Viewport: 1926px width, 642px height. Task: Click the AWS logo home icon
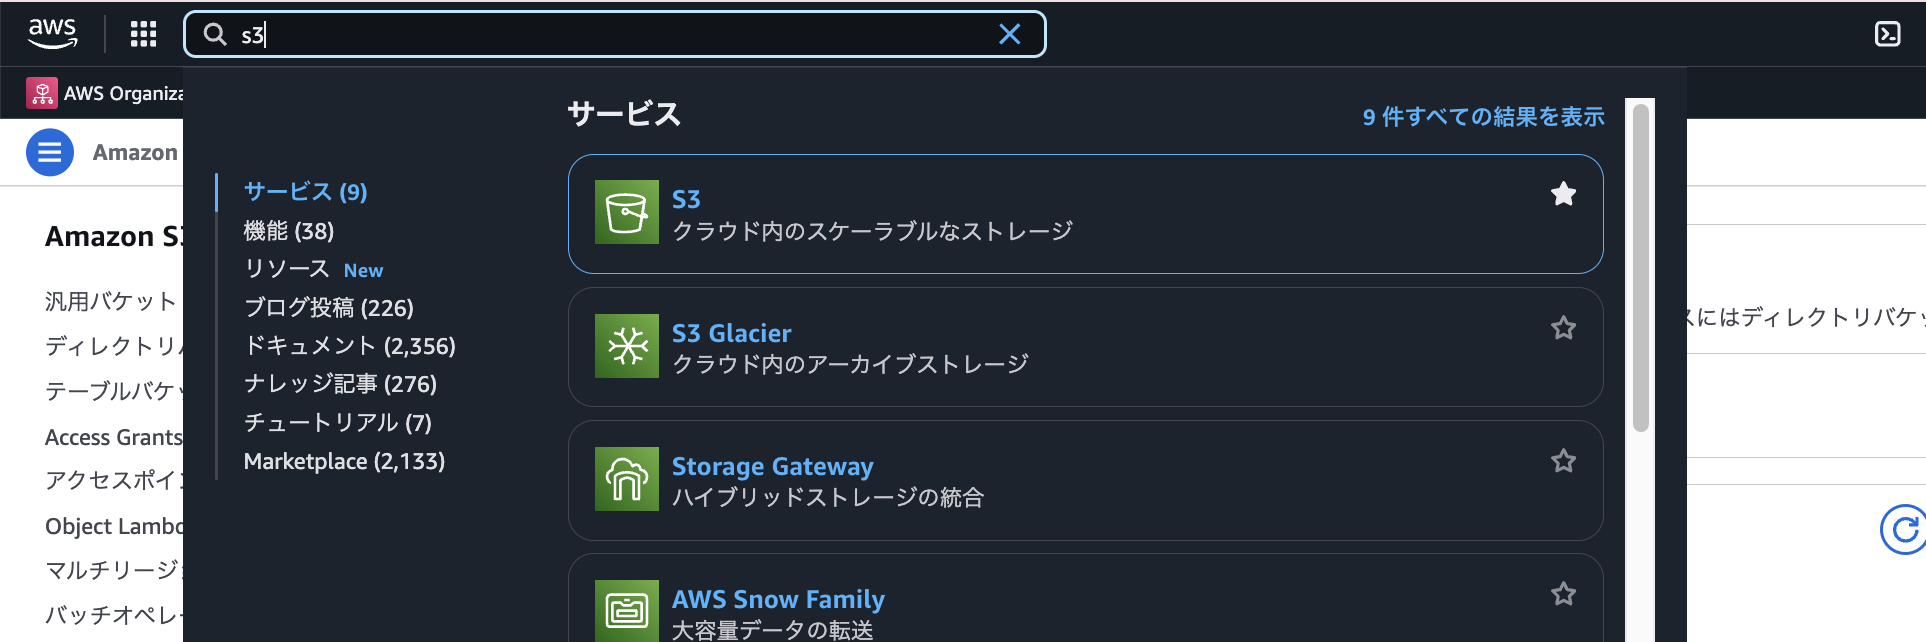(52, 33)
